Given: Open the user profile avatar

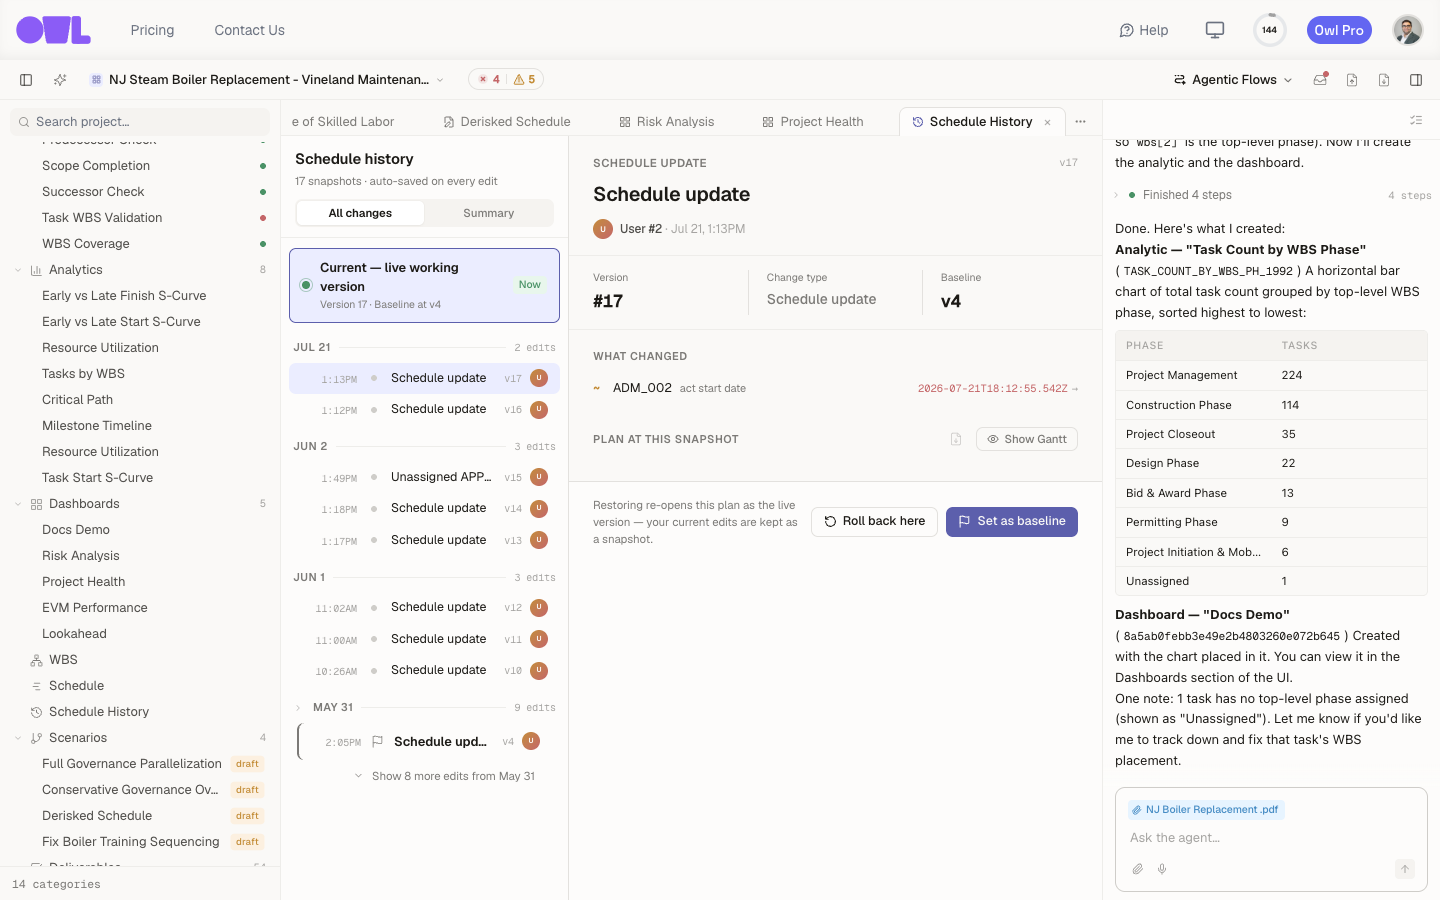Looking at the screenshot, I should [1407, 30].
